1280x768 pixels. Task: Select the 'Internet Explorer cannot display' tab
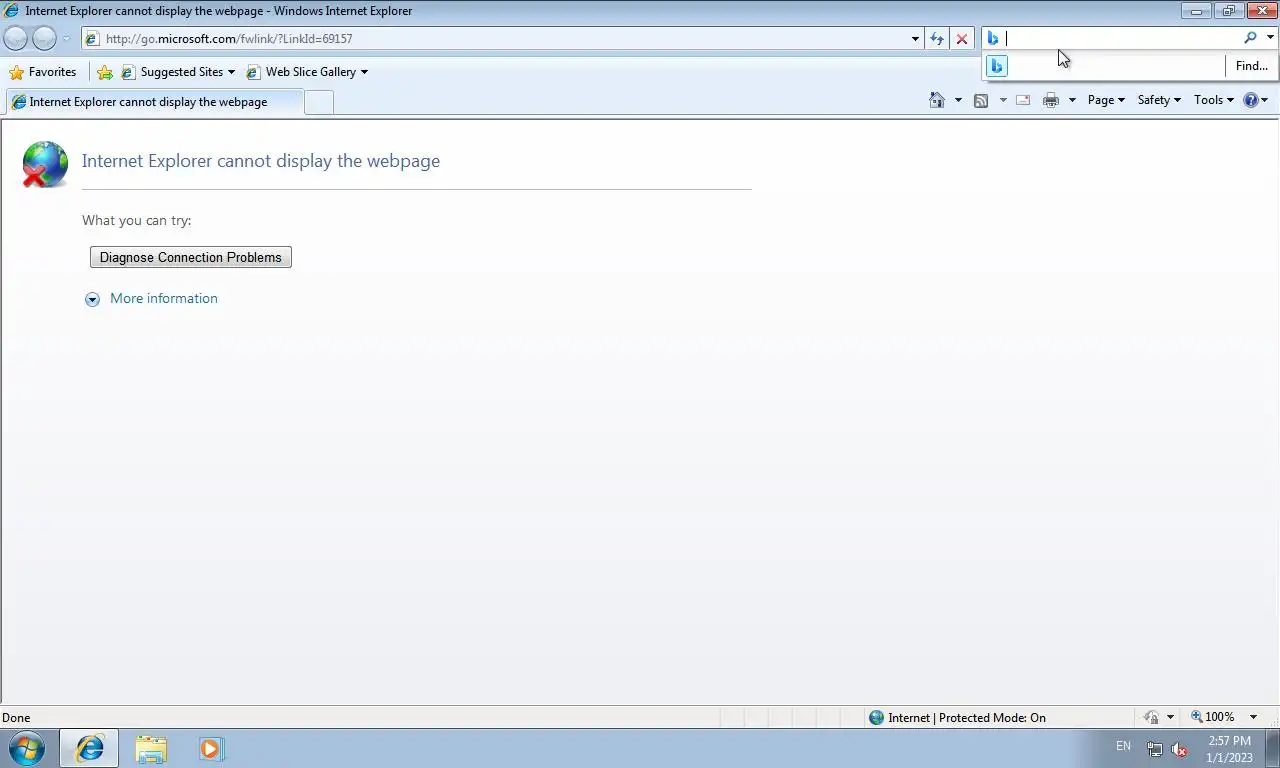[153, 102]
